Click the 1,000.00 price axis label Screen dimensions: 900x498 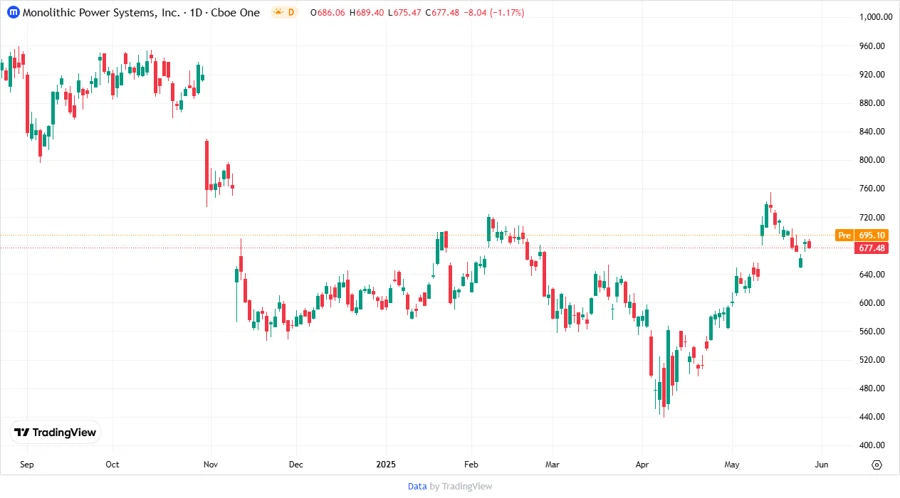875,17
